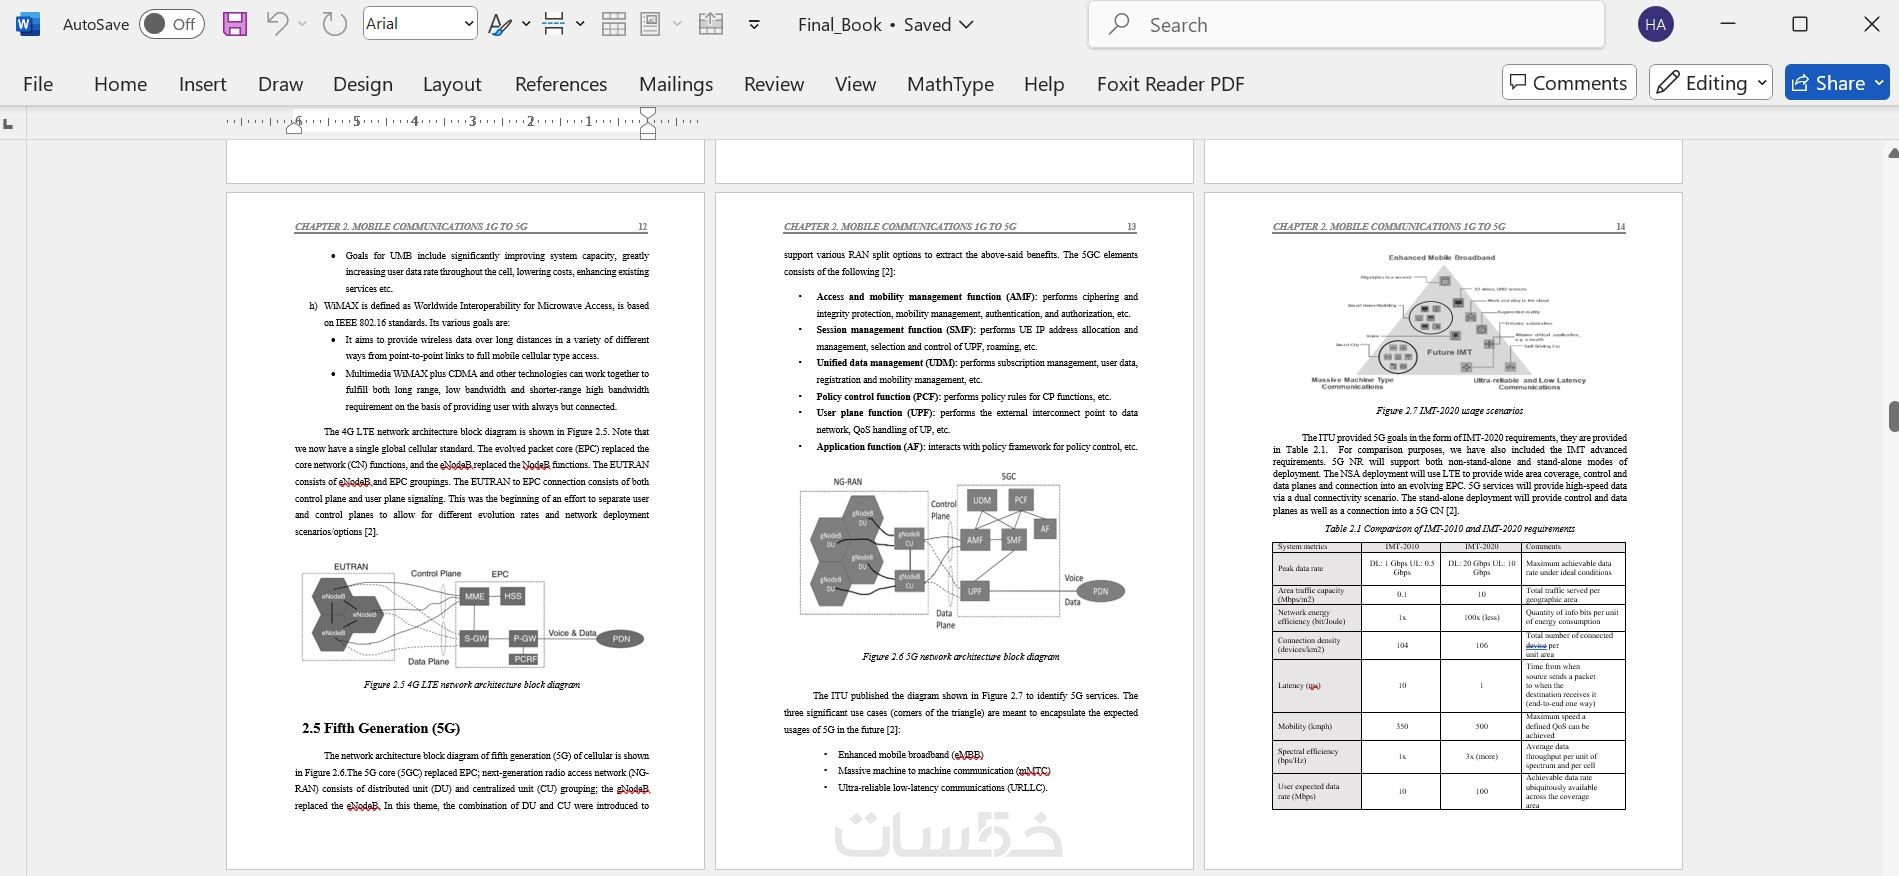Image resolution: width=1899 pixels, height=876 pixels.
Task: Open the HA account profile avatar
Action: click(1656, 24)
